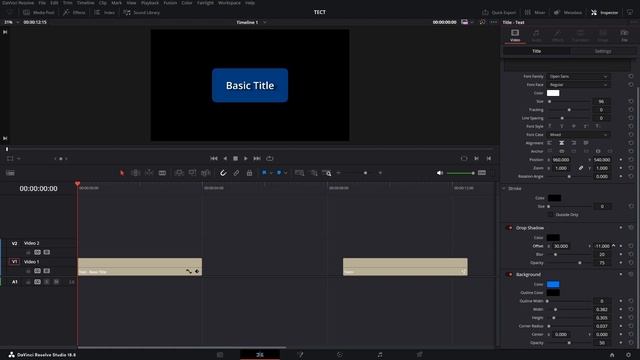Activate Dynamic Trim Mode tool
The width and height of the screenshot is (640, 360).
[x=149, y=173]
